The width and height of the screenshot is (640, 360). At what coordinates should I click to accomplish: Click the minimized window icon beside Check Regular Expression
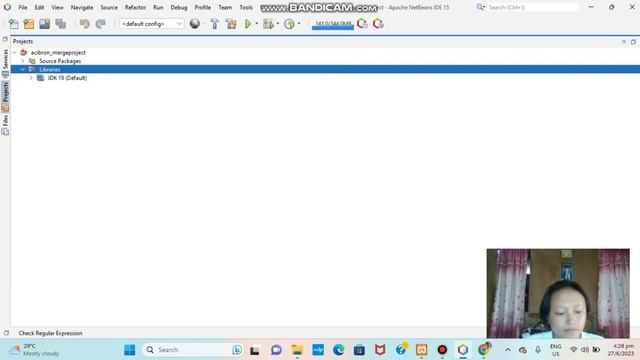click(6, 333)
